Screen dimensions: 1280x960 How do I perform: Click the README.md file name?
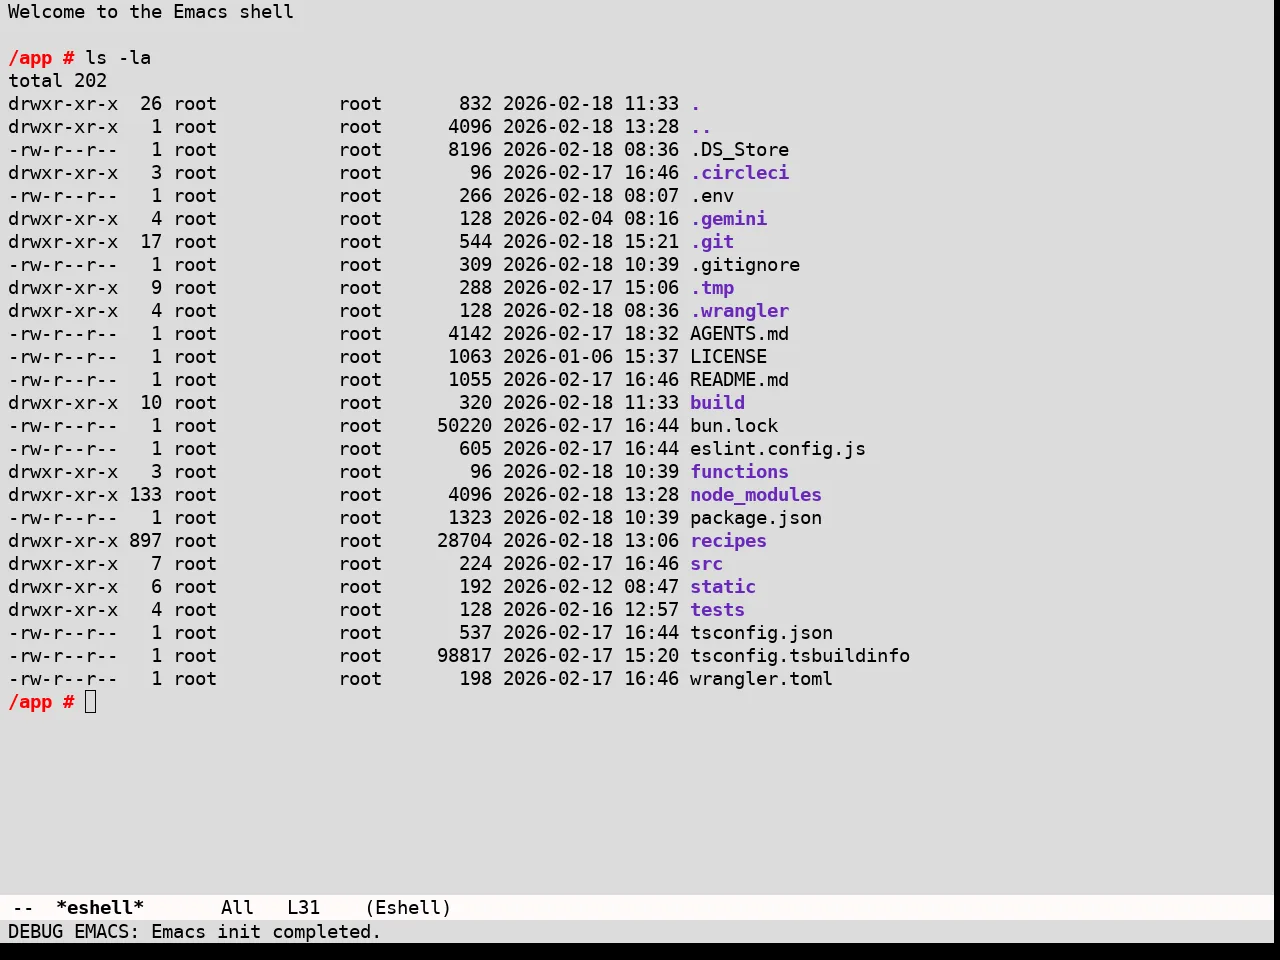(739, 380)
